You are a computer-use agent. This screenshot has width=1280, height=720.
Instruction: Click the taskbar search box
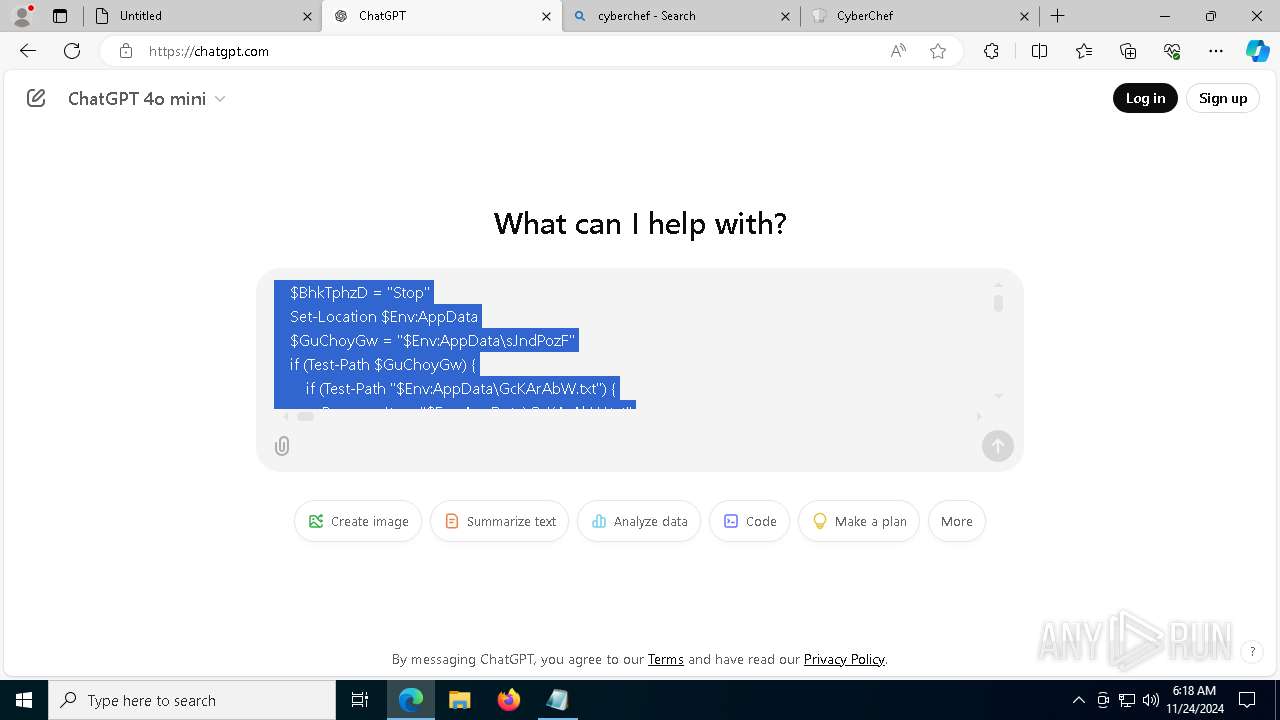tap(192, 700)
